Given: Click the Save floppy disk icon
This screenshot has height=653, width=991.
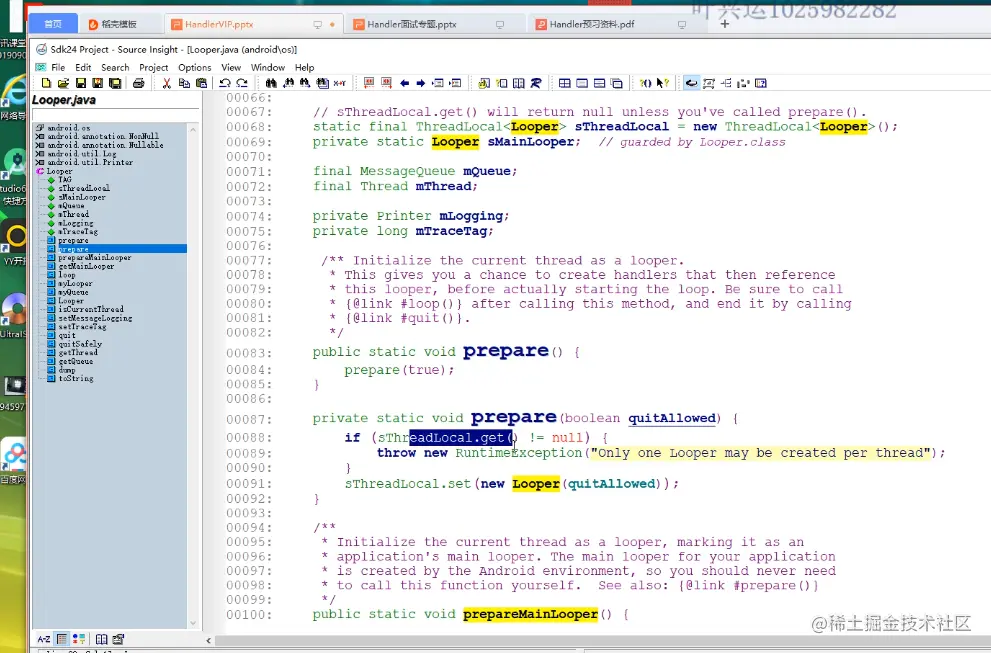Looking at the screenshot, I should pyautogui.click(x=80, y=83).
